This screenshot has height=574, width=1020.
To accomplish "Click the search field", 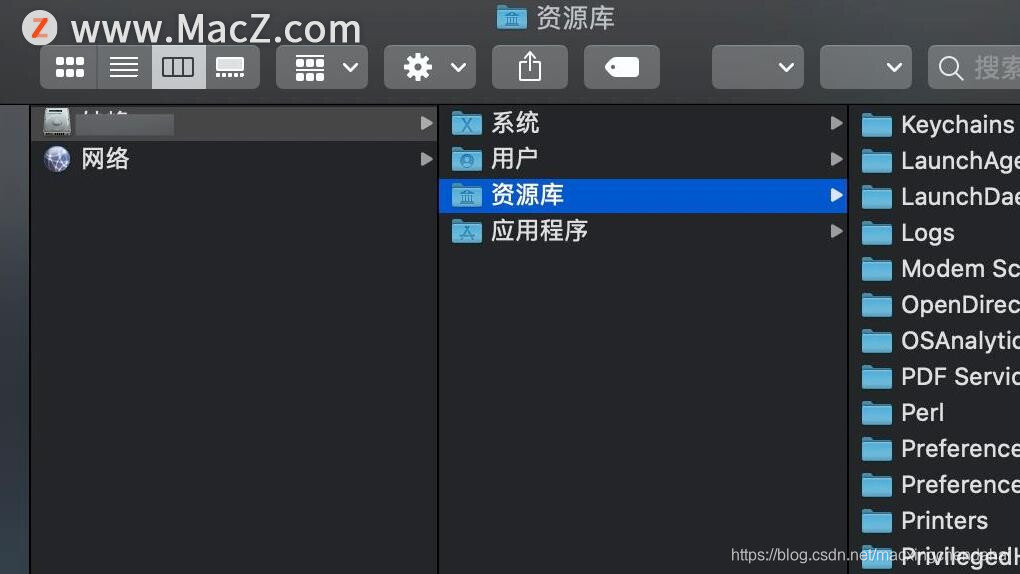I will [x=974, y=67].
